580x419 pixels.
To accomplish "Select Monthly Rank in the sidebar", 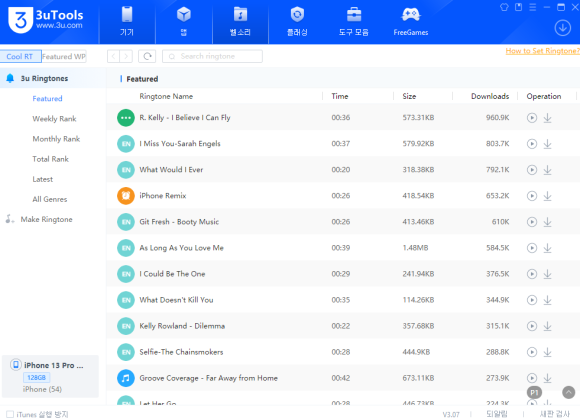I will [56, 139].
